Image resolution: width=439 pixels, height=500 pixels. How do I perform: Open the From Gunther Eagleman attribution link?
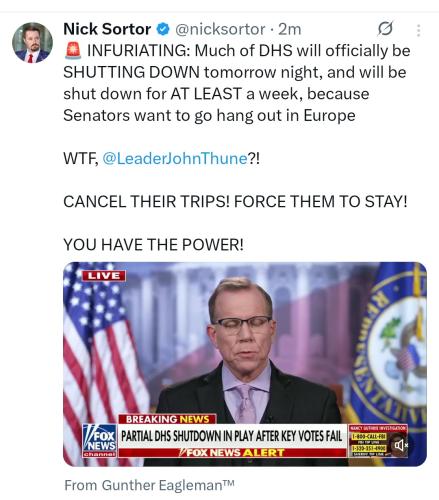(149, 485)
